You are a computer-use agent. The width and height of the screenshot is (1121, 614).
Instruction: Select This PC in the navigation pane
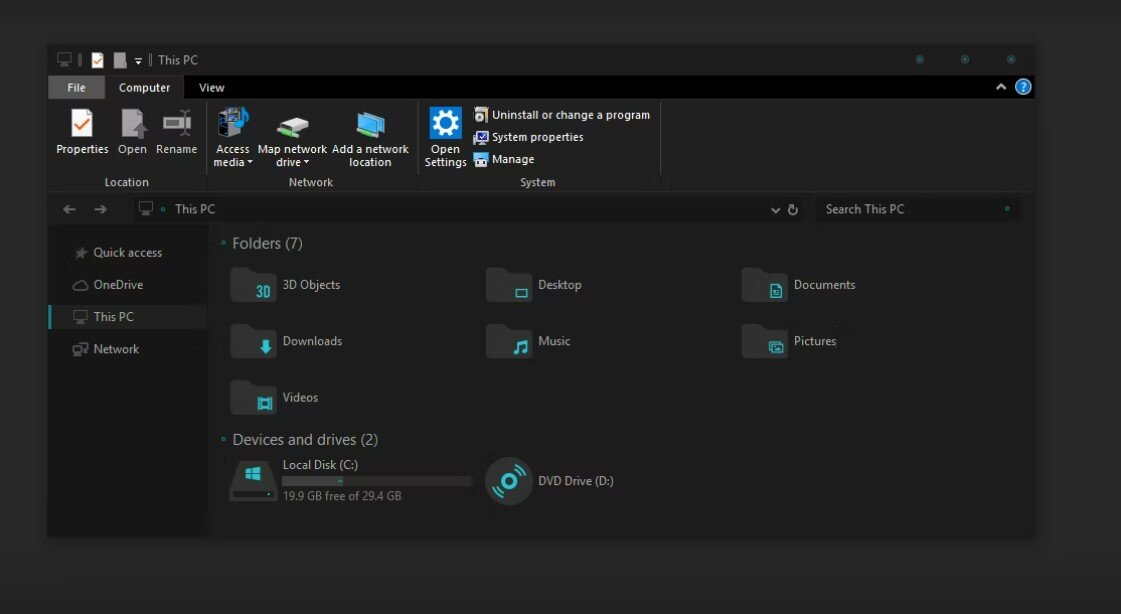point(127,317)
